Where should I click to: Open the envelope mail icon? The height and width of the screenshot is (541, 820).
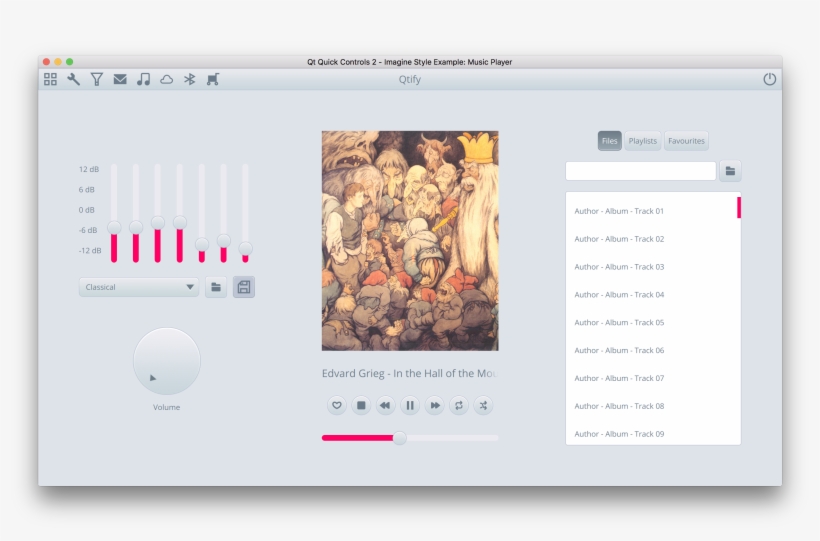(x=120, y=80)
